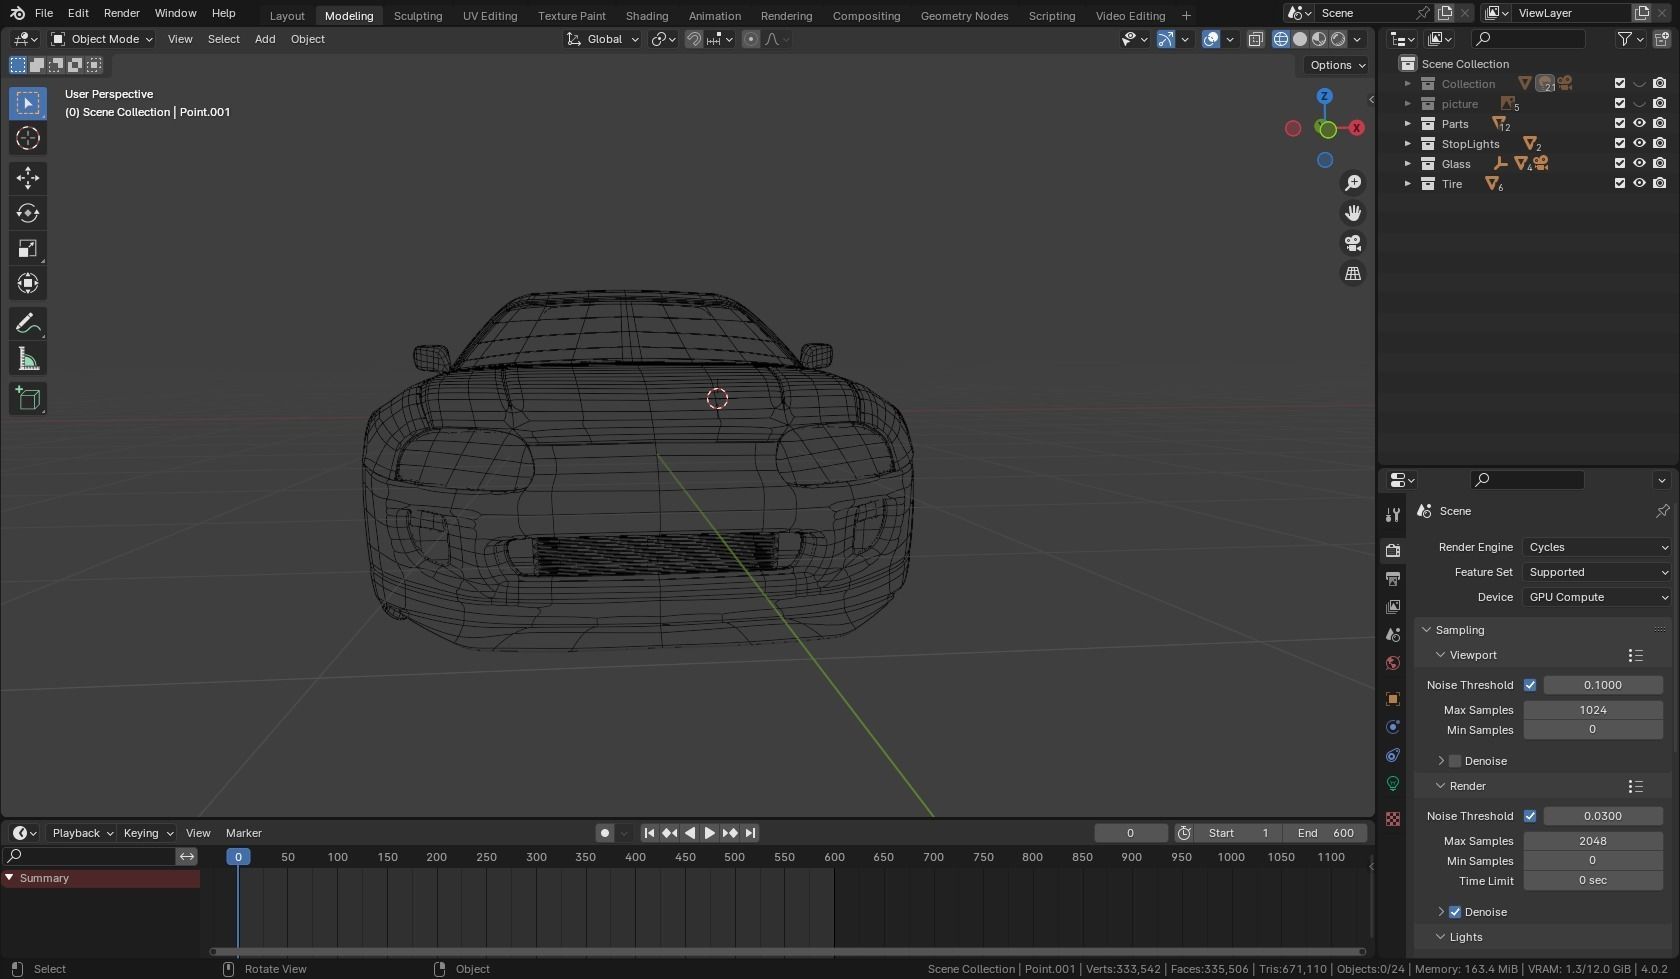Toggle snapping magnet icon
The height and width of the screenshot is (979, 1680).
point(693,39)
